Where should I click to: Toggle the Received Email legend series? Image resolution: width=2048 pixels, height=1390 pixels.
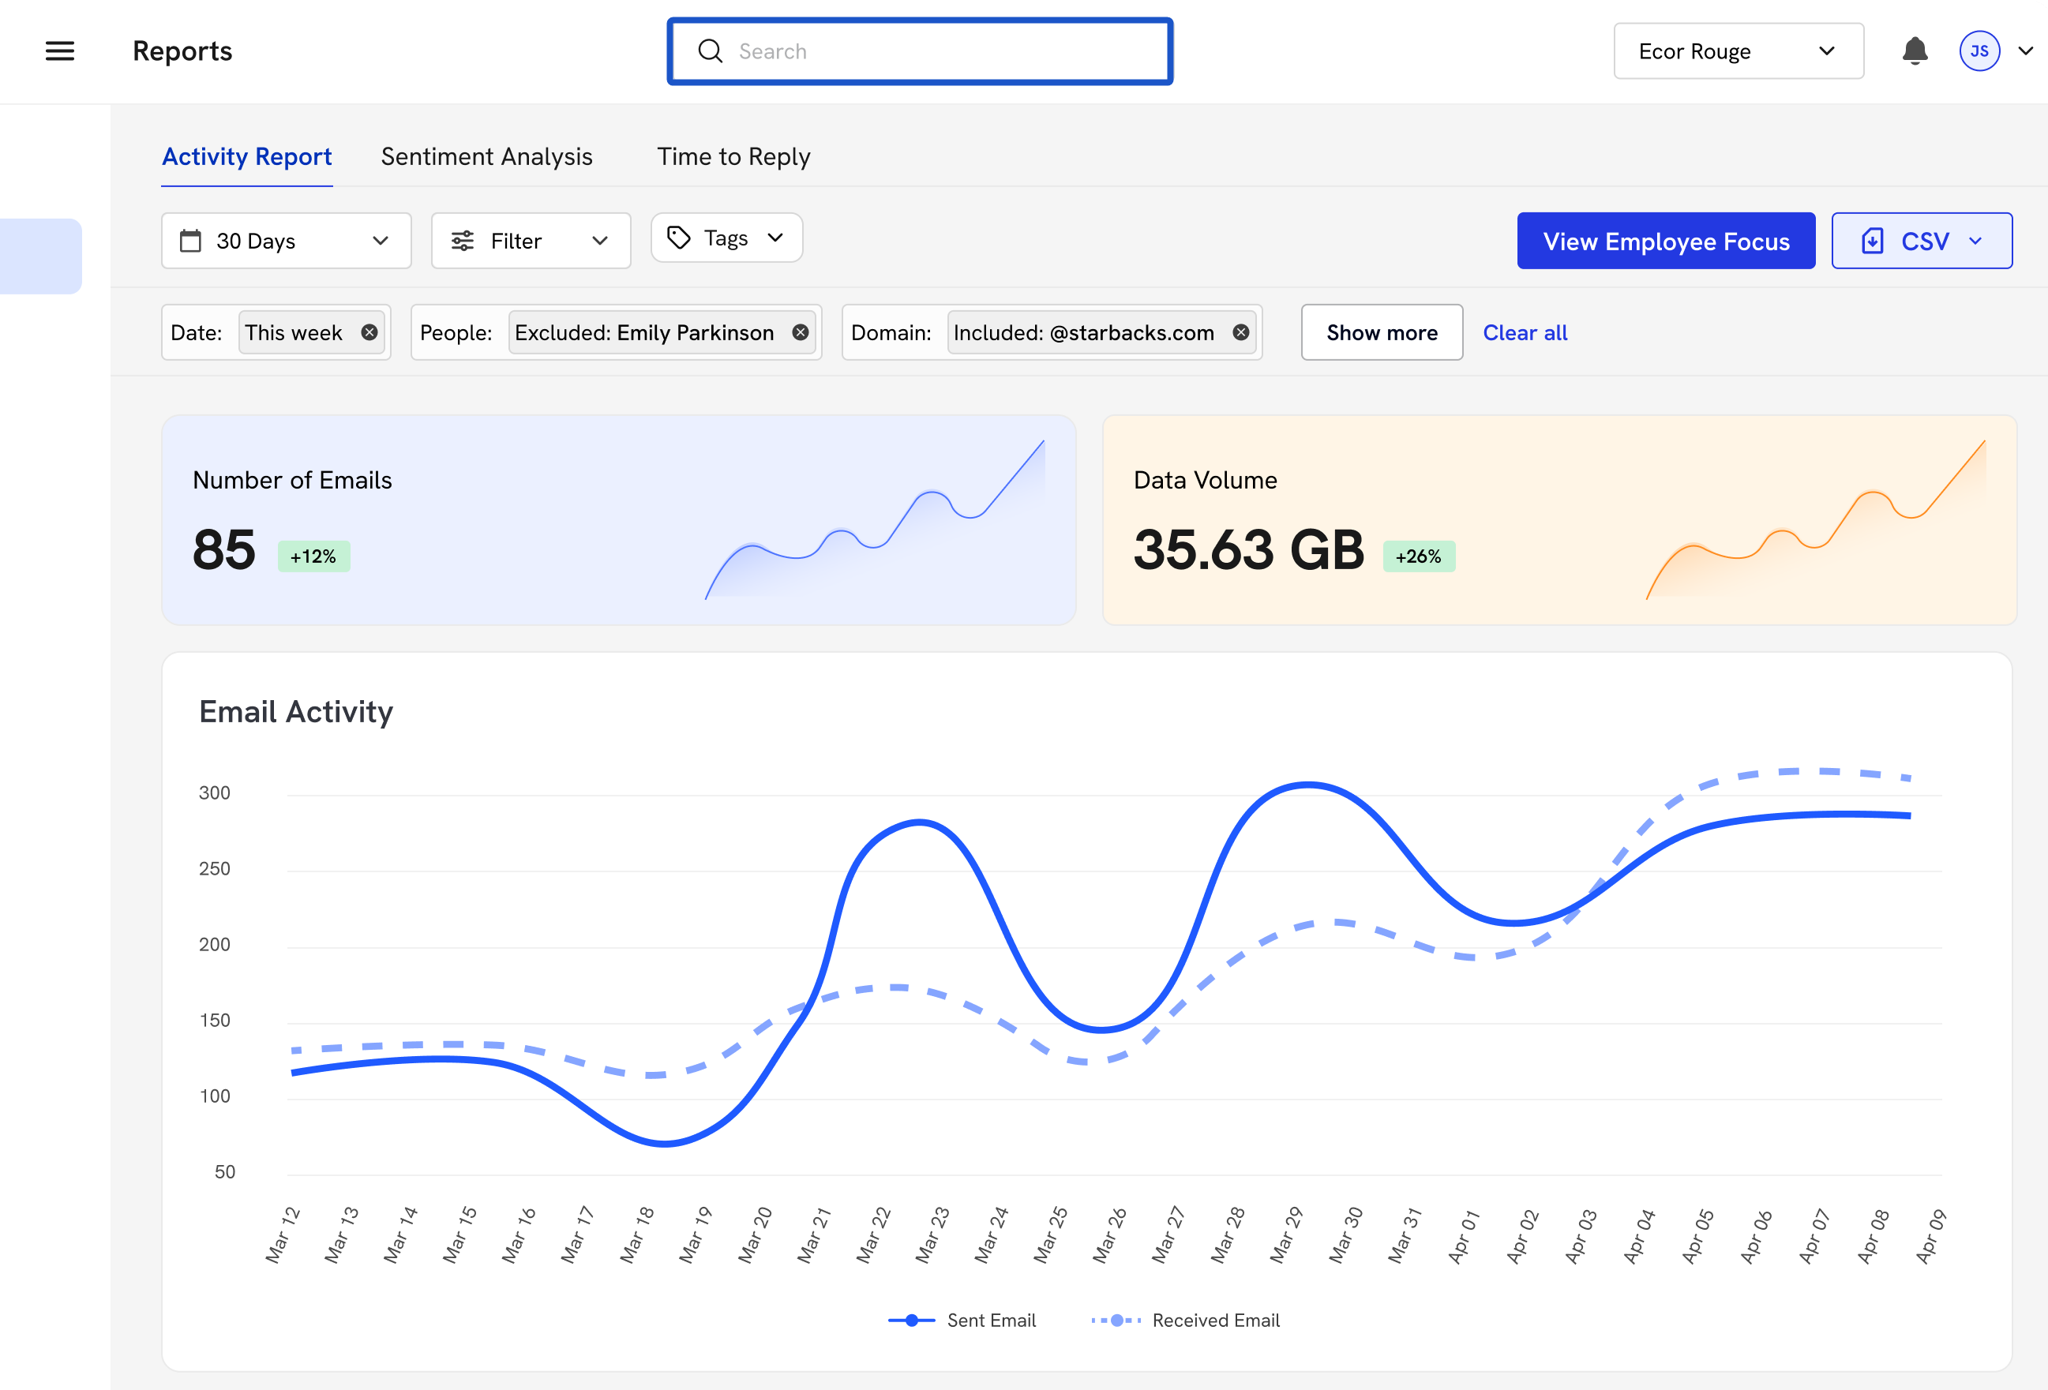tap(1186, 1320)
